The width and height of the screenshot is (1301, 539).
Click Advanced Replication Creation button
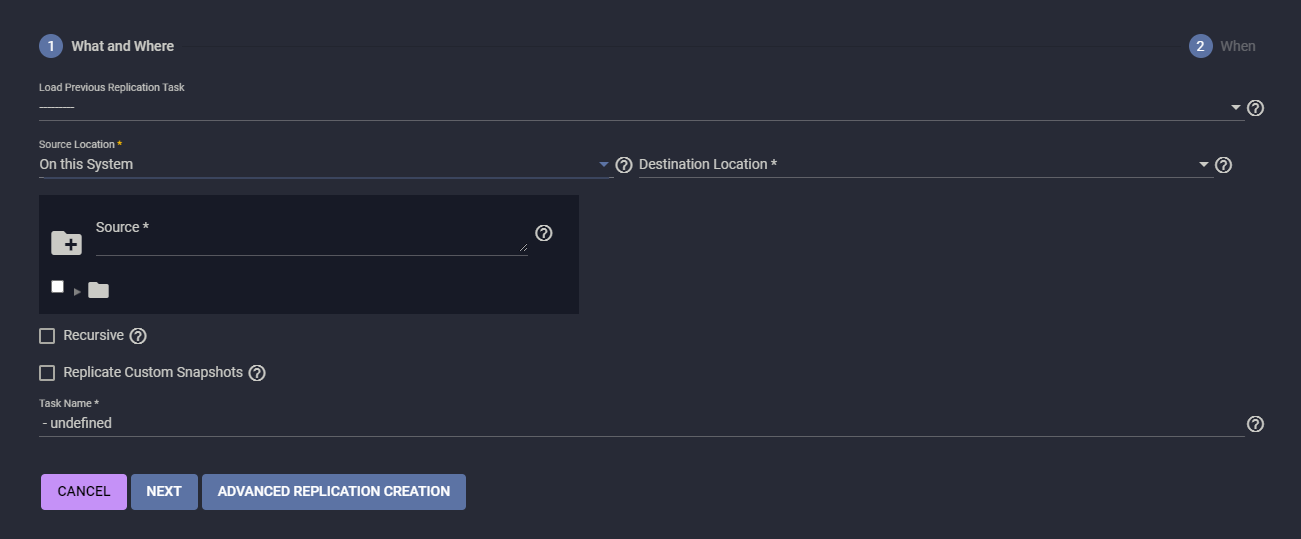tap(333, 492)
